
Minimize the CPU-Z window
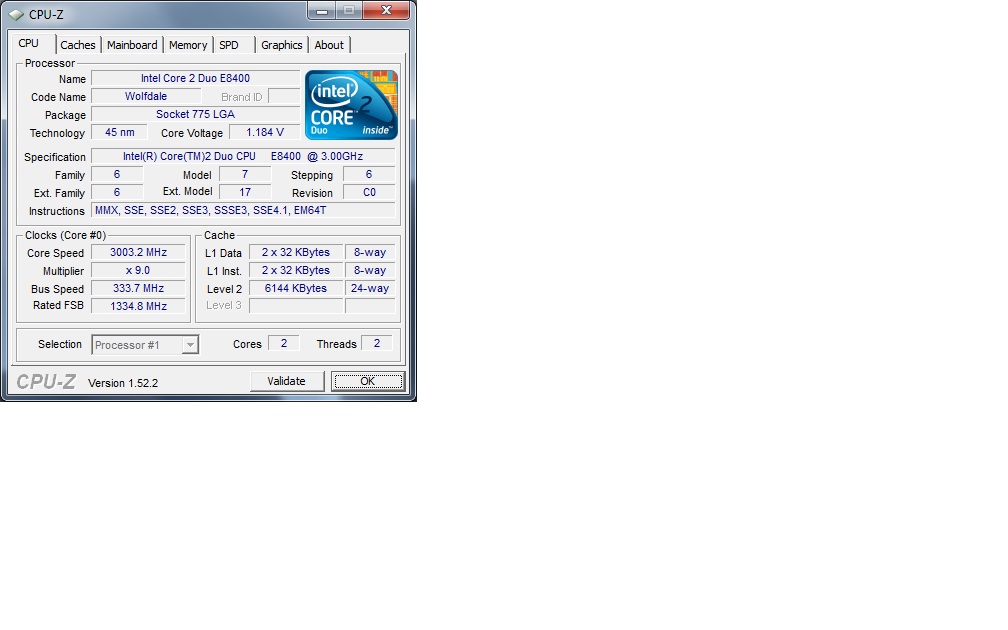(321, 10)
